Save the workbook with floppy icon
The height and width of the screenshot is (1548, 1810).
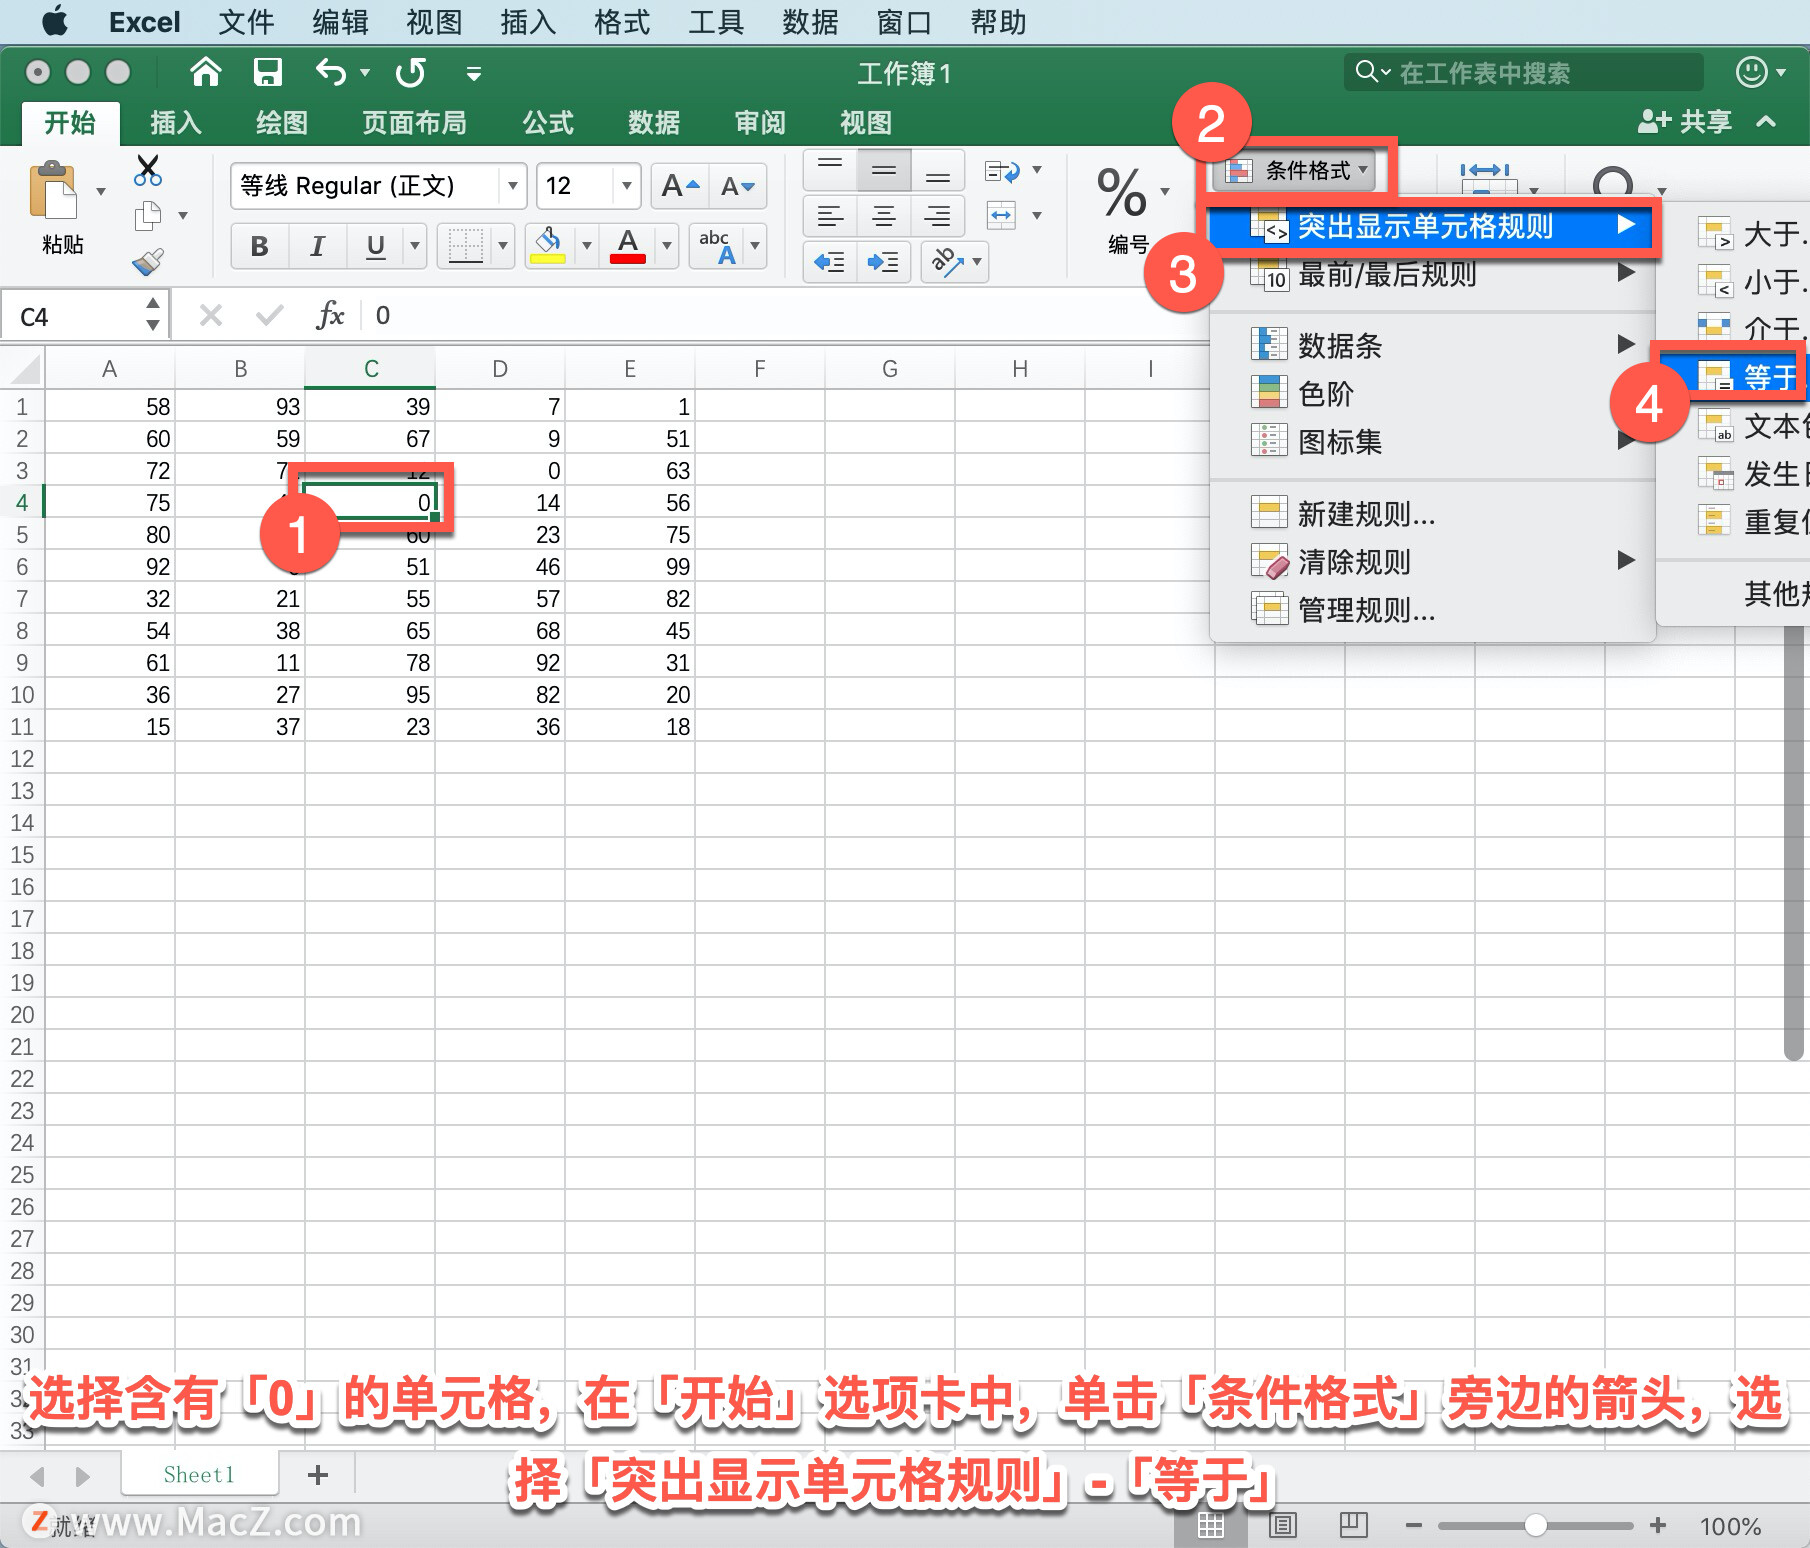coord(268,72)
